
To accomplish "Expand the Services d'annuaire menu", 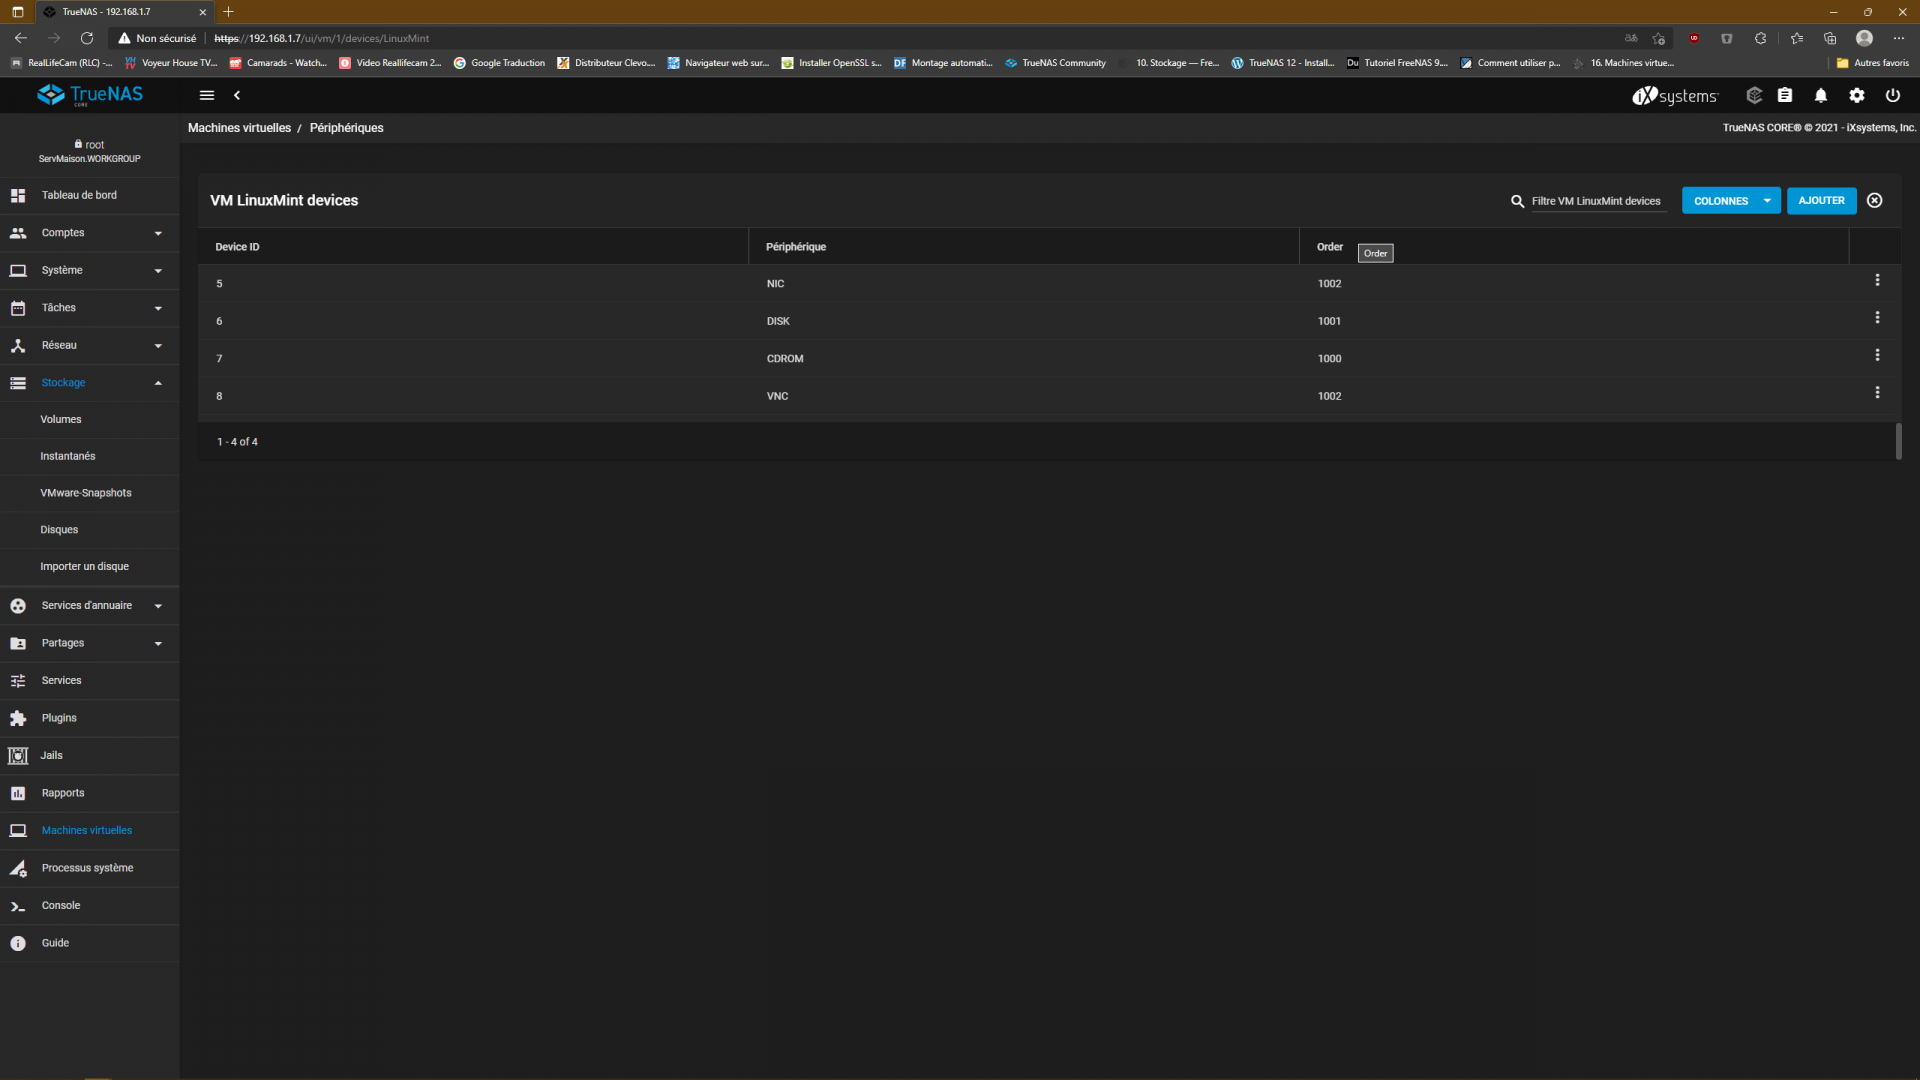I will click(89, 605).
